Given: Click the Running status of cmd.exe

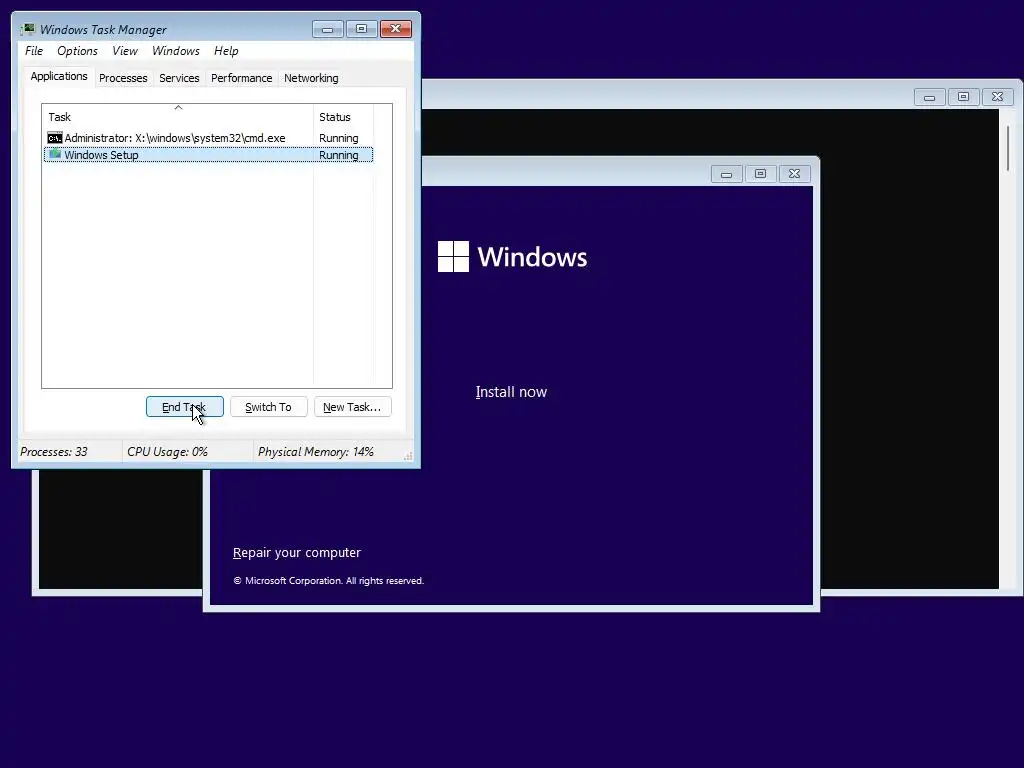Looking at the screenshot, I should (338, 138).
